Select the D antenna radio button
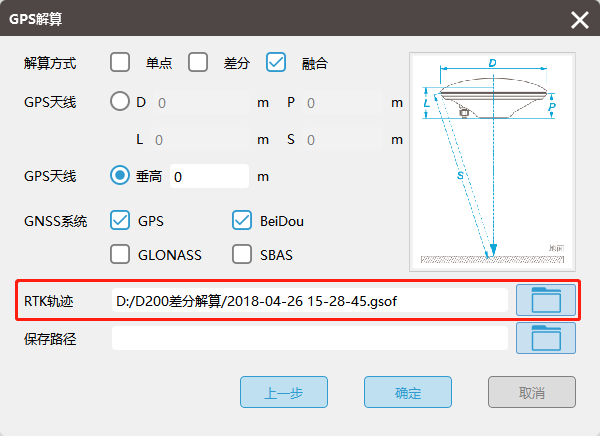600x436 pixels. pyautogui.click(x=120, y=102)
